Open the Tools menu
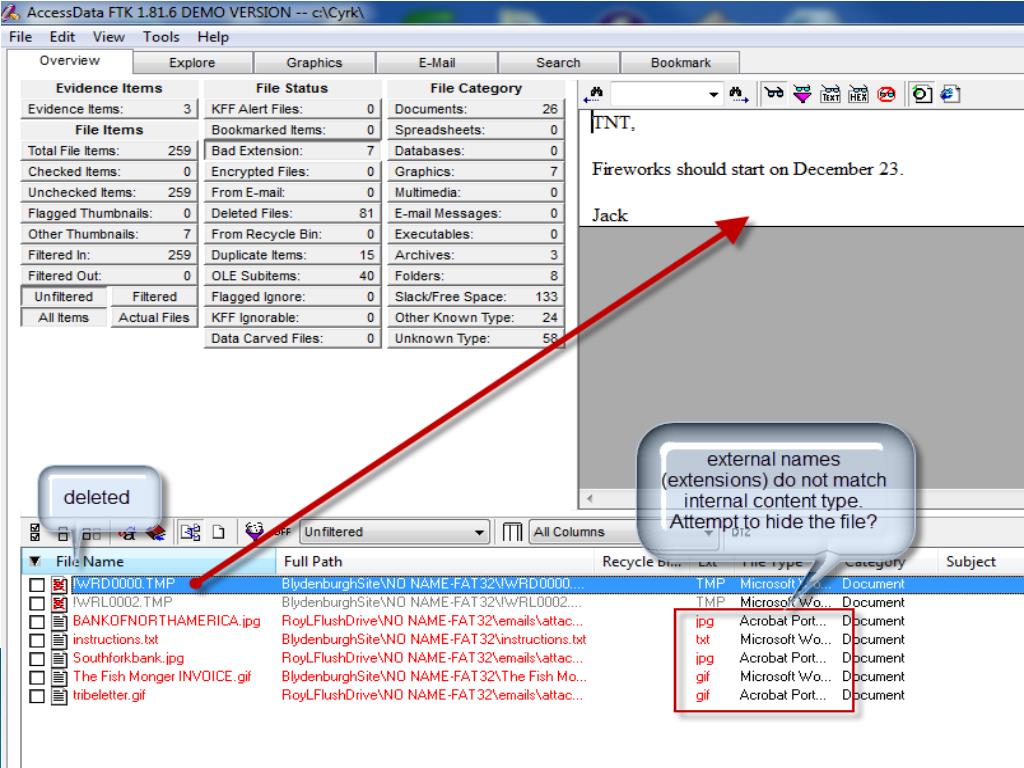 pos(161,37)
